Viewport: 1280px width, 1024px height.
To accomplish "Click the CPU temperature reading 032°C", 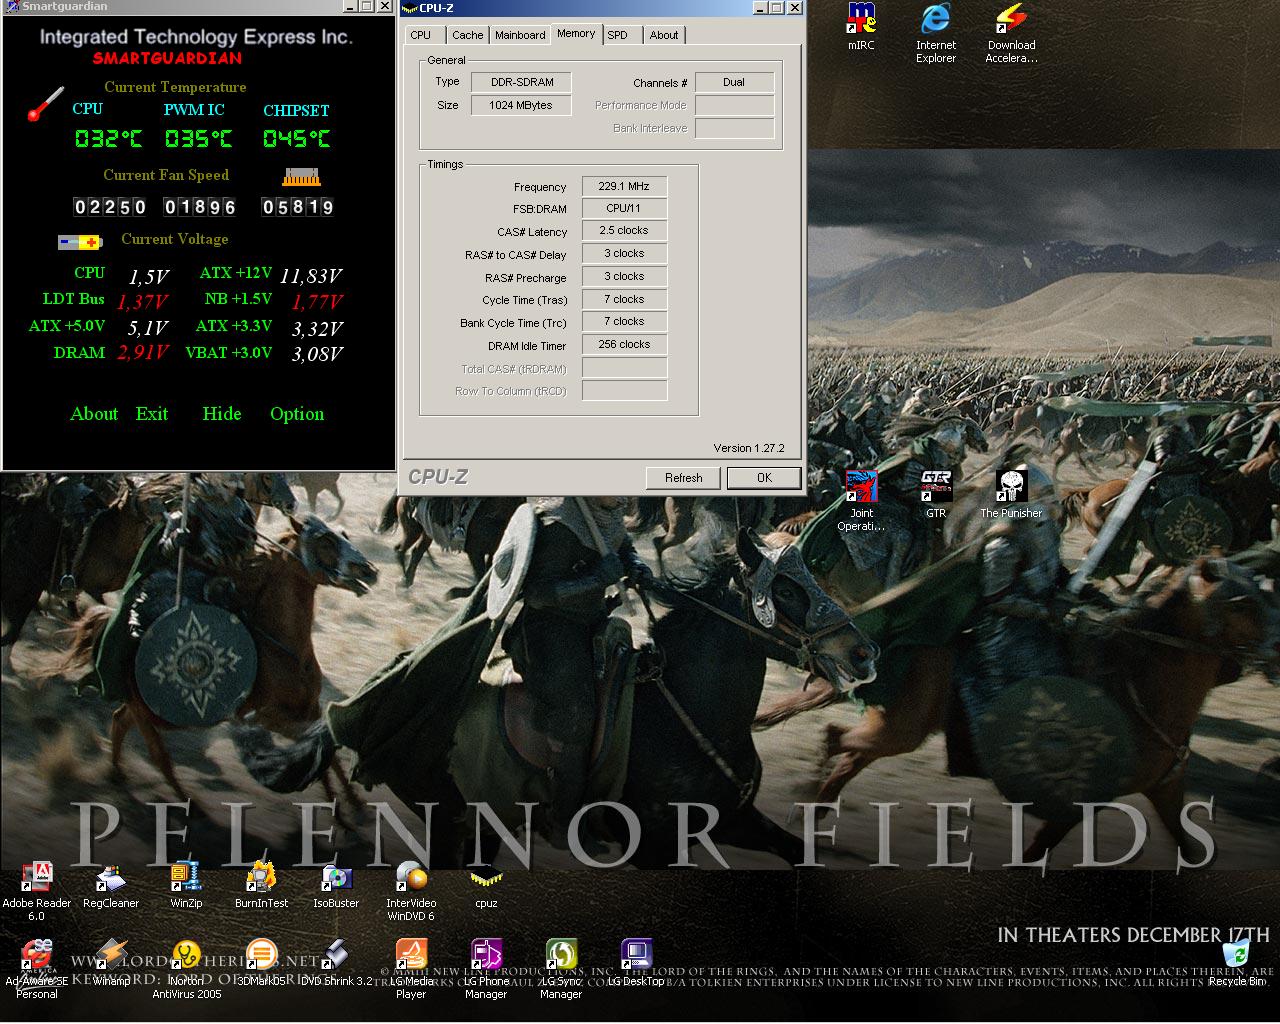I will pyautogui.click(x=109, y=139).
